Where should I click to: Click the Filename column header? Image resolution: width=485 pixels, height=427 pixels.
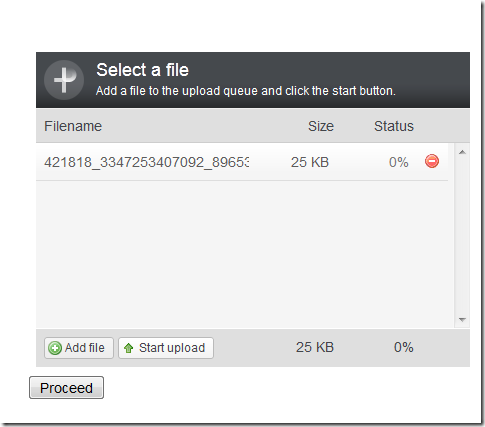73,126
